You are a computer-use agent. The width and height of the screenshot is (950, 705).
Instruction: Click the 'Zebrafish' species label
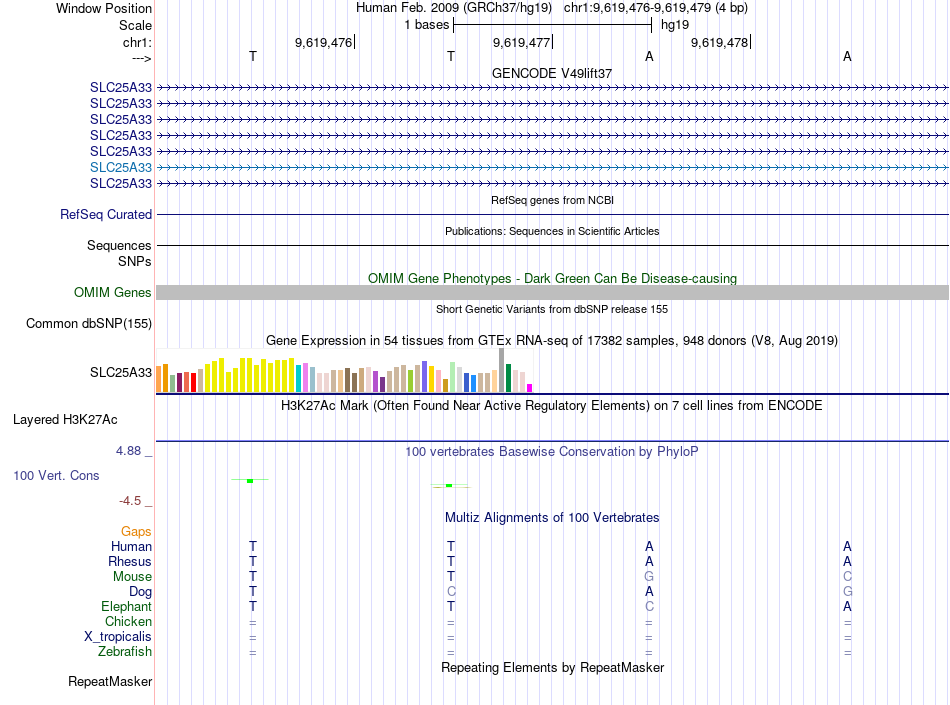click(125, 652)
